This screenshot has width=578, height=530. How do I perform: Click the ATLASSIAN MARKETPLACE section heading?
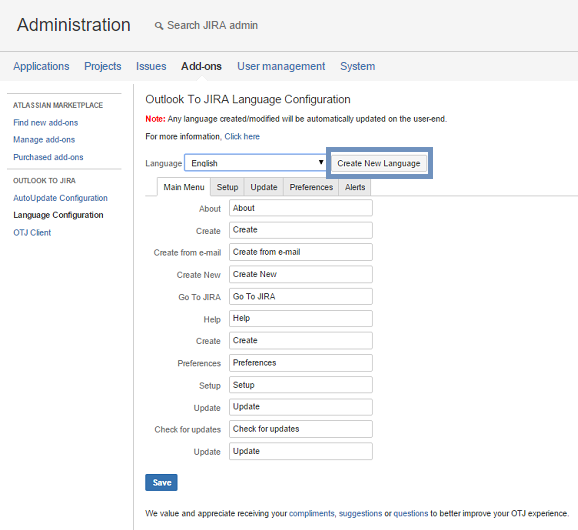click(x=58, y=105)
